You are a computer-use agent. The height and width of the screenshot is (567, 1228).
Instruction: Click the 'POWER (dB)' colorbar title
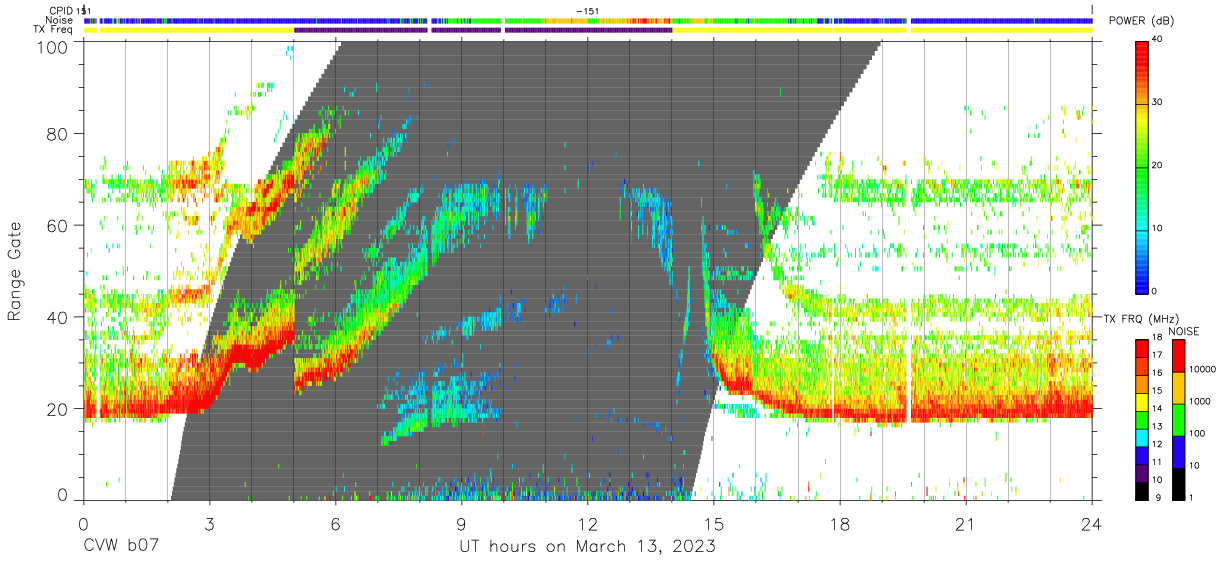coord(1141,22)
